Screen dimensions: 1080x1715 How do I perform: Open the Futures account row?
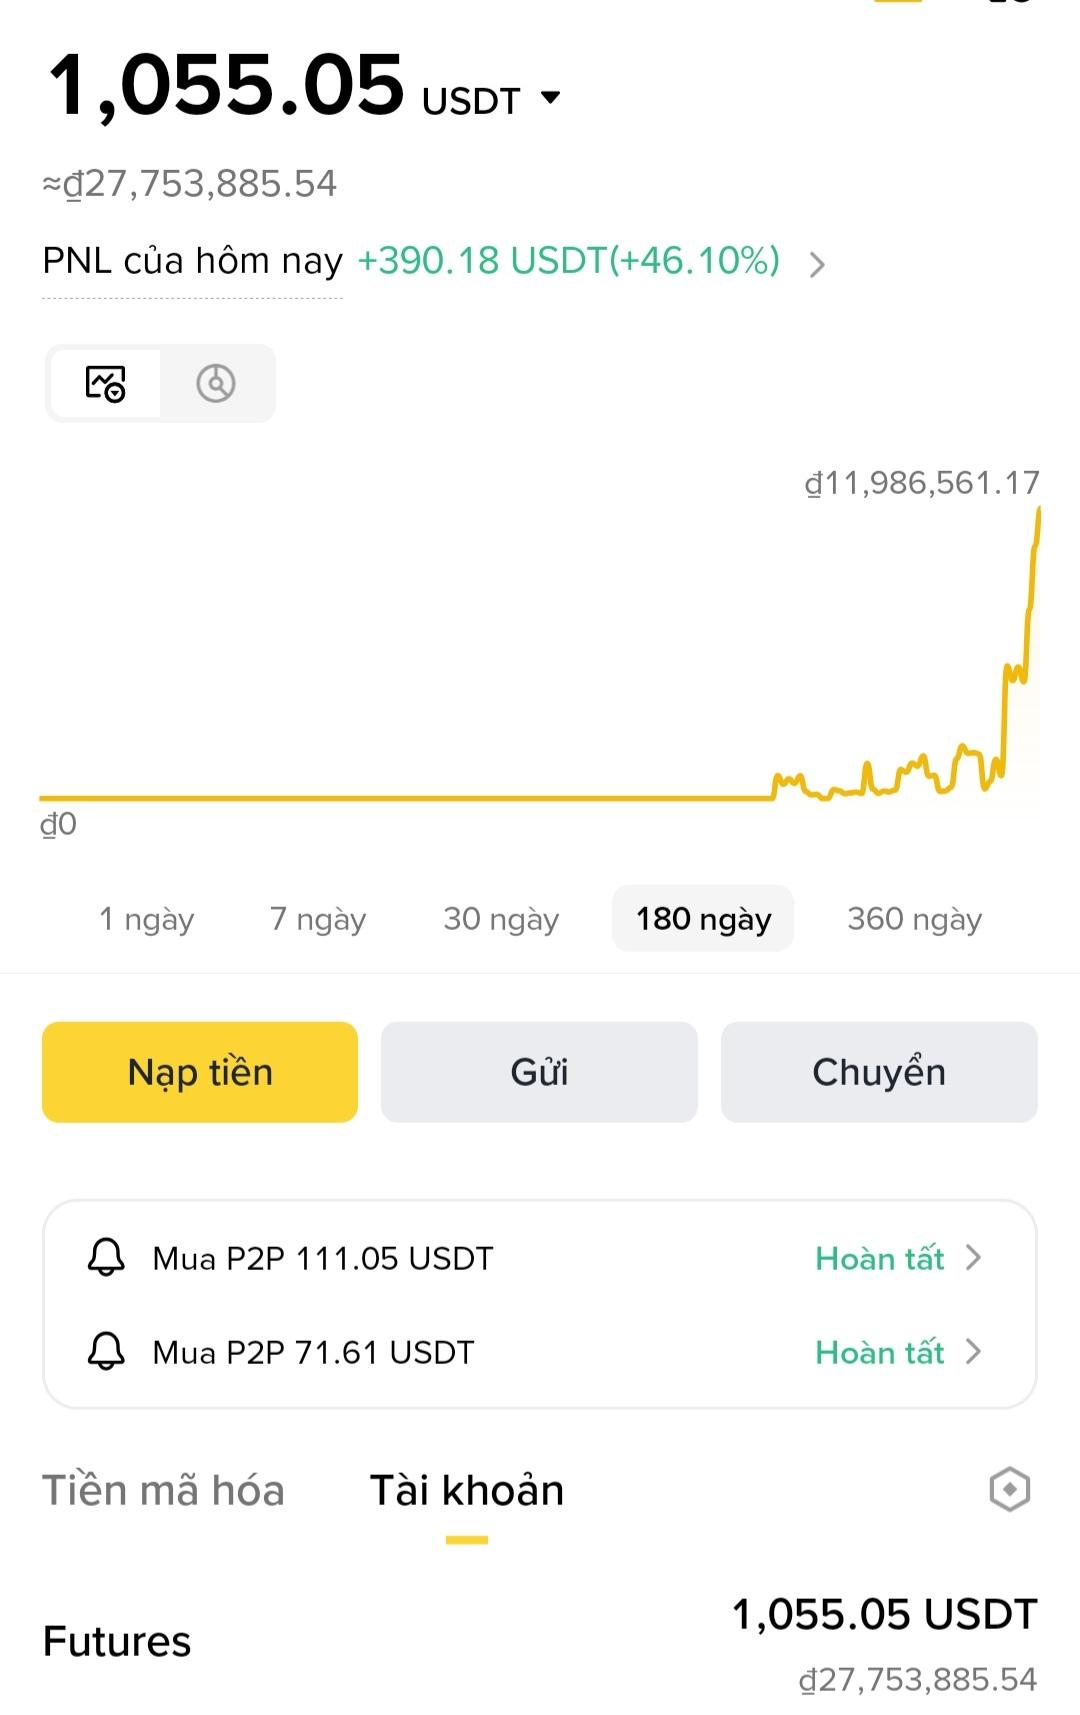pos(540,1642)
